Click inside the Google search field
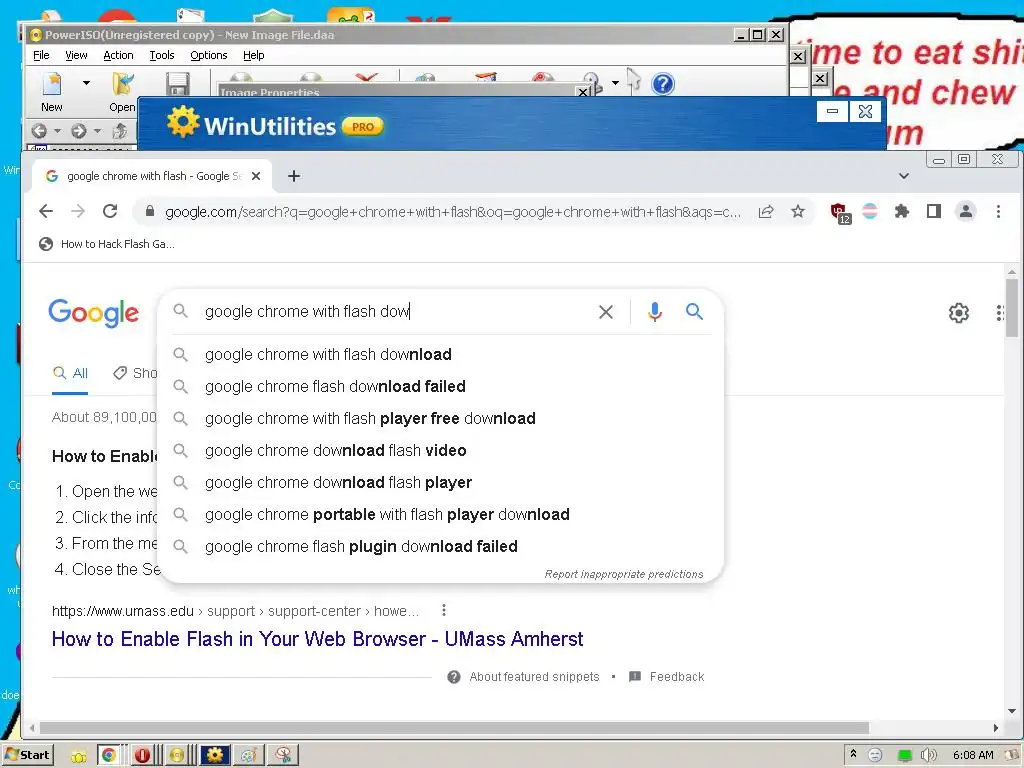The width and height of the screenshot is (1024, 768). 392,312
